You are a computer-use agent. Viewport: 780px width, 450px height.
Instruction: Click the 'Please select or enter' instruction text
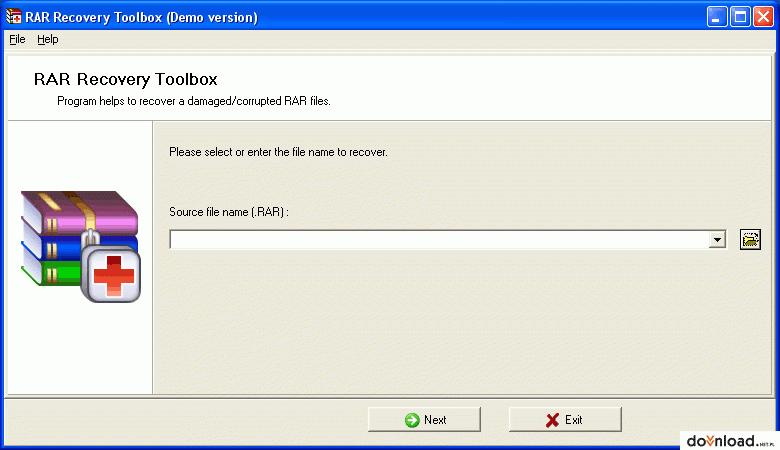[x=278, y=152]
